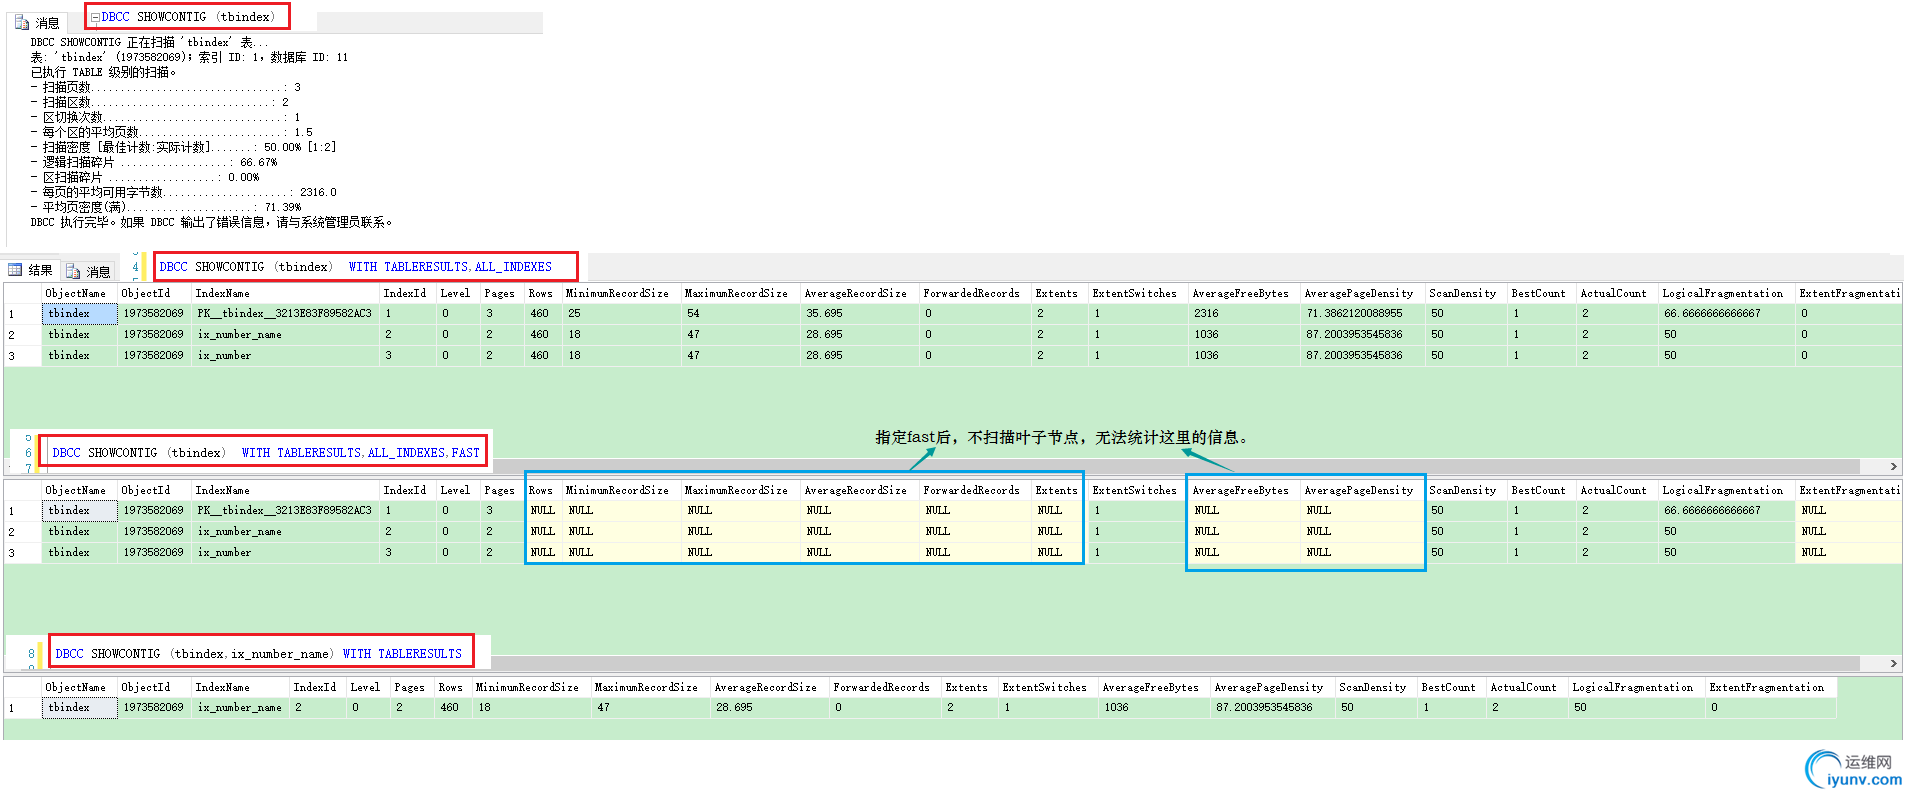Click scroll-right arrow under the first results grid
Viewport: 1908px width, 796px height.
(1893, 466)
